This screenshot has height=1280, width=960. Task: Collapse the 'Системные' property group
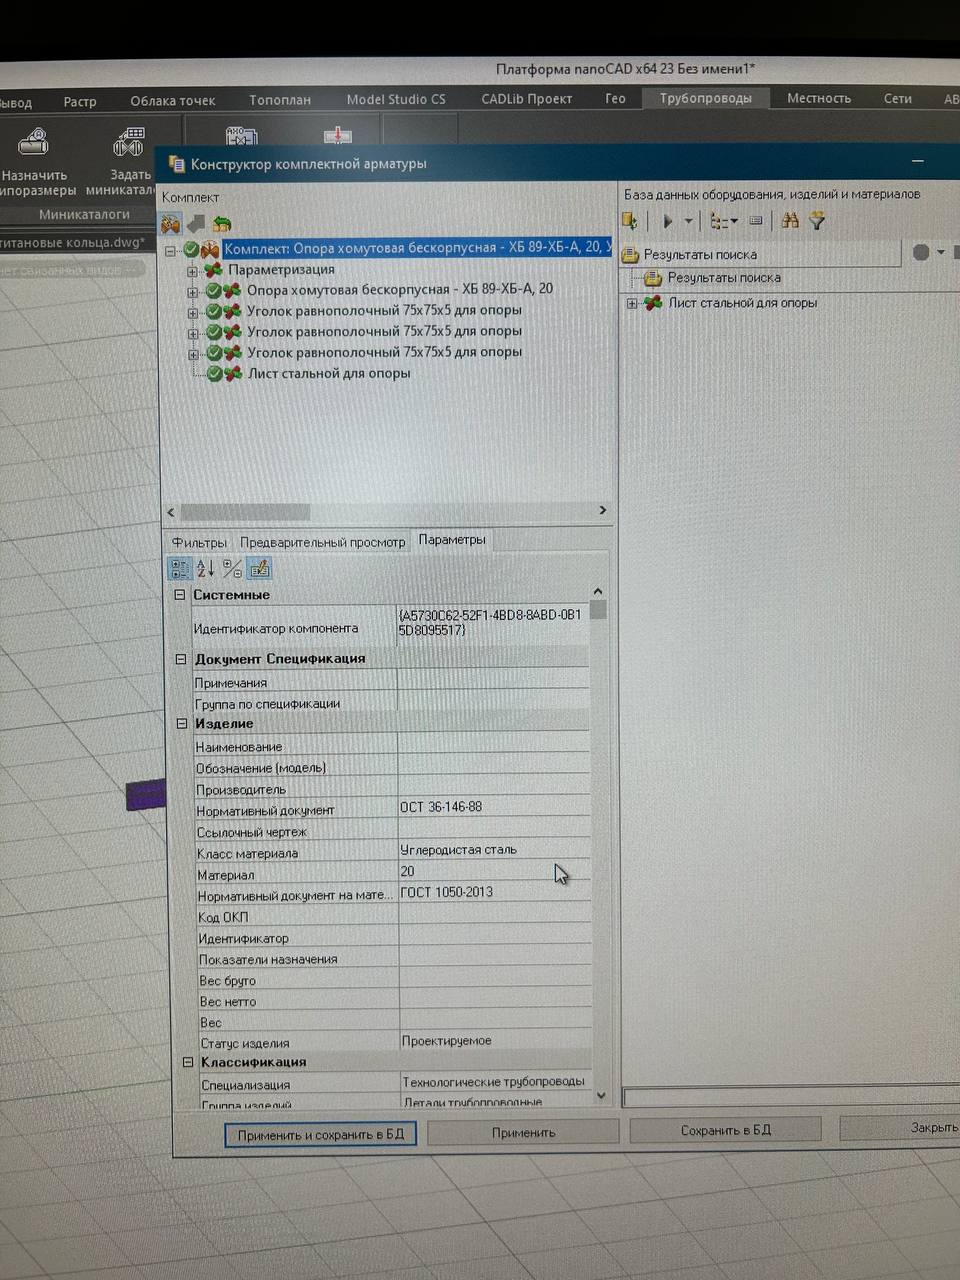point(180,595)
